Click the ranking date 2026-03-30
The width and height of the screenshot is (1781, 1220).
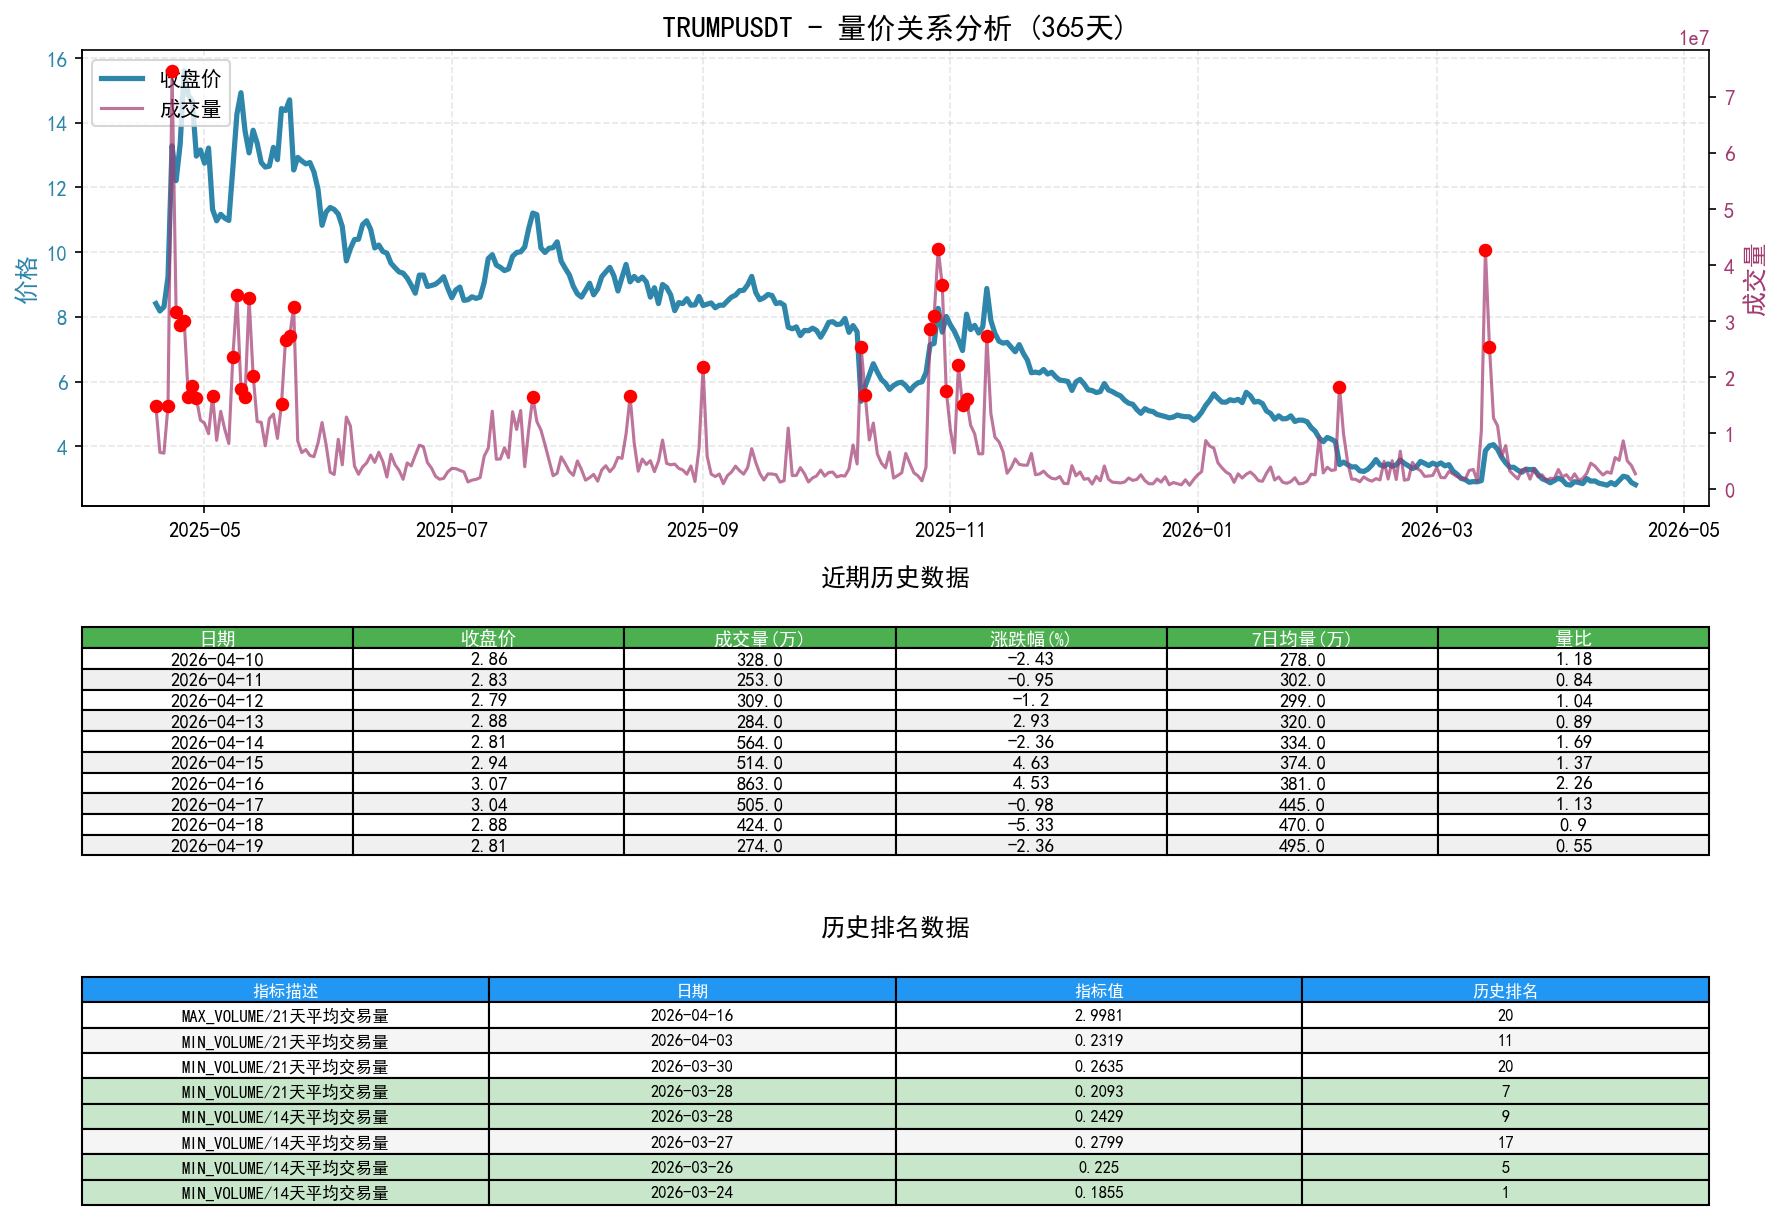tap(692, 1066)
